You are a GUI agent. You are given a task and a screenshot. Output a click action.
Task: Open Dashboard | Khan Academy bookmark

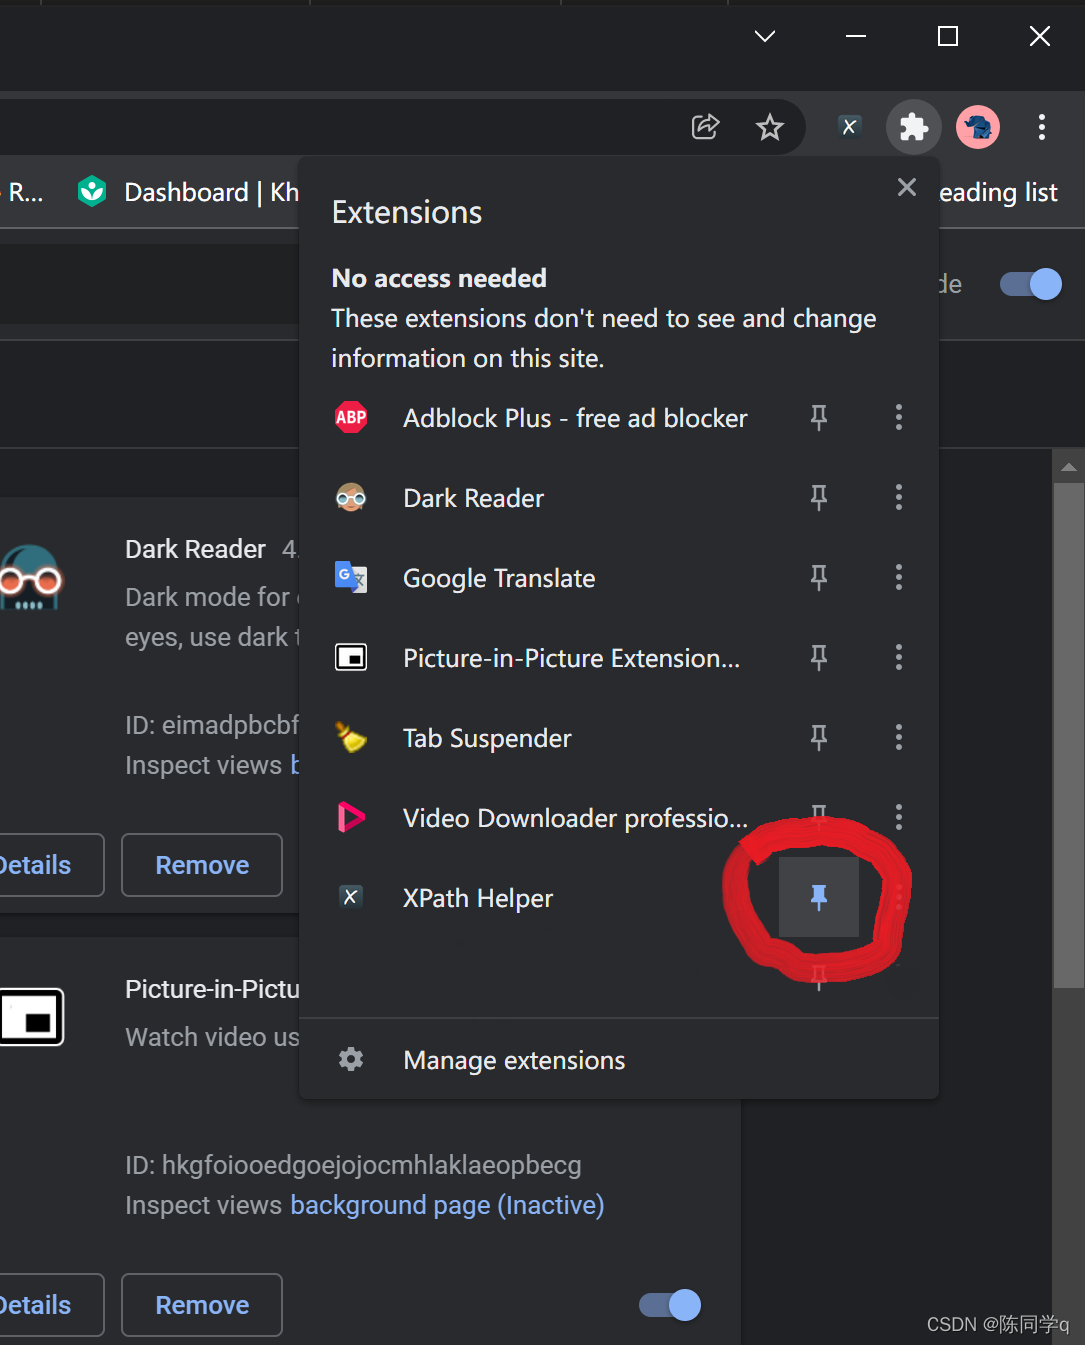tap(188, 192)
